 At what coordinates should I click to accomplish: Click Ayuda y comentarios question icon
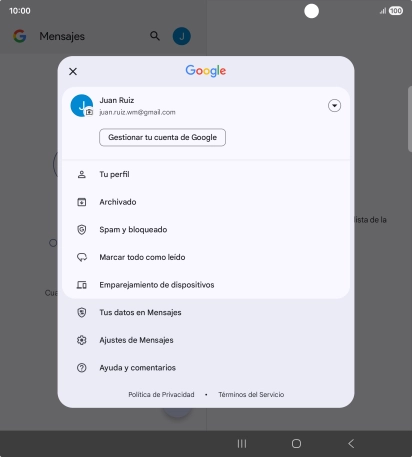[82, 368]
